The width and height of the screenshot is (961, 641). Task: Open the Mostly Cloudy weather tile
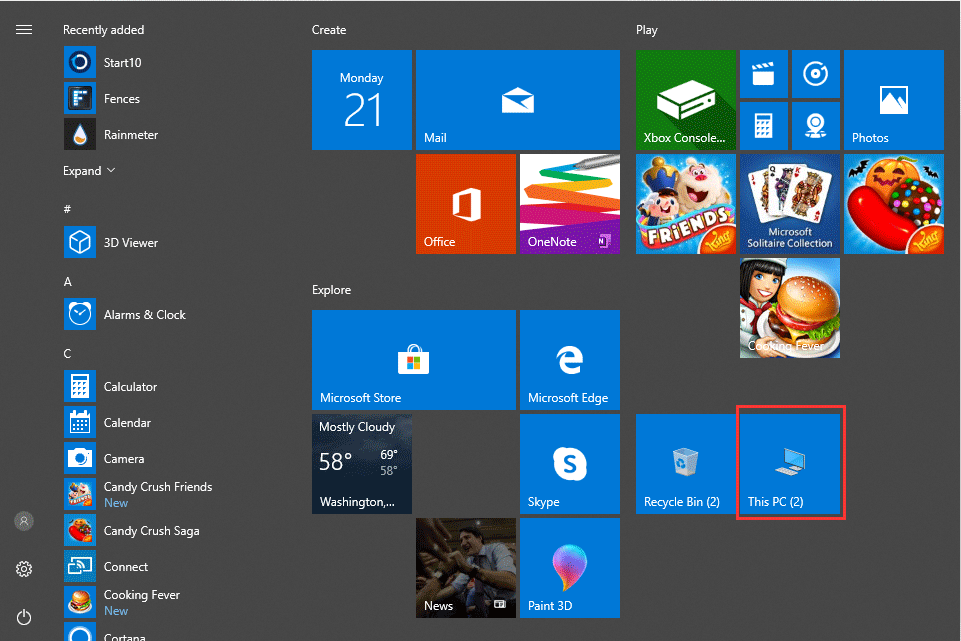click(x=362, y=464)
